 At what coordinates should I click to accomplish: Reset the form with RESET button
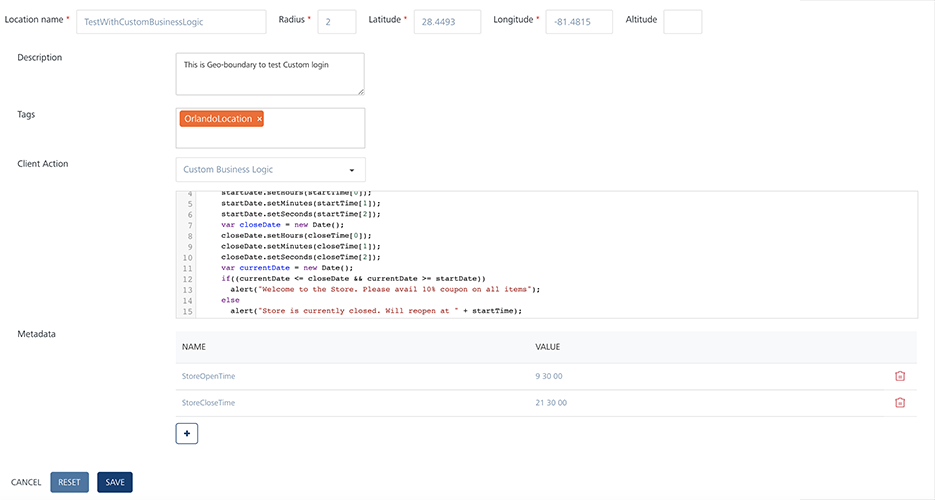pos(69,482)
